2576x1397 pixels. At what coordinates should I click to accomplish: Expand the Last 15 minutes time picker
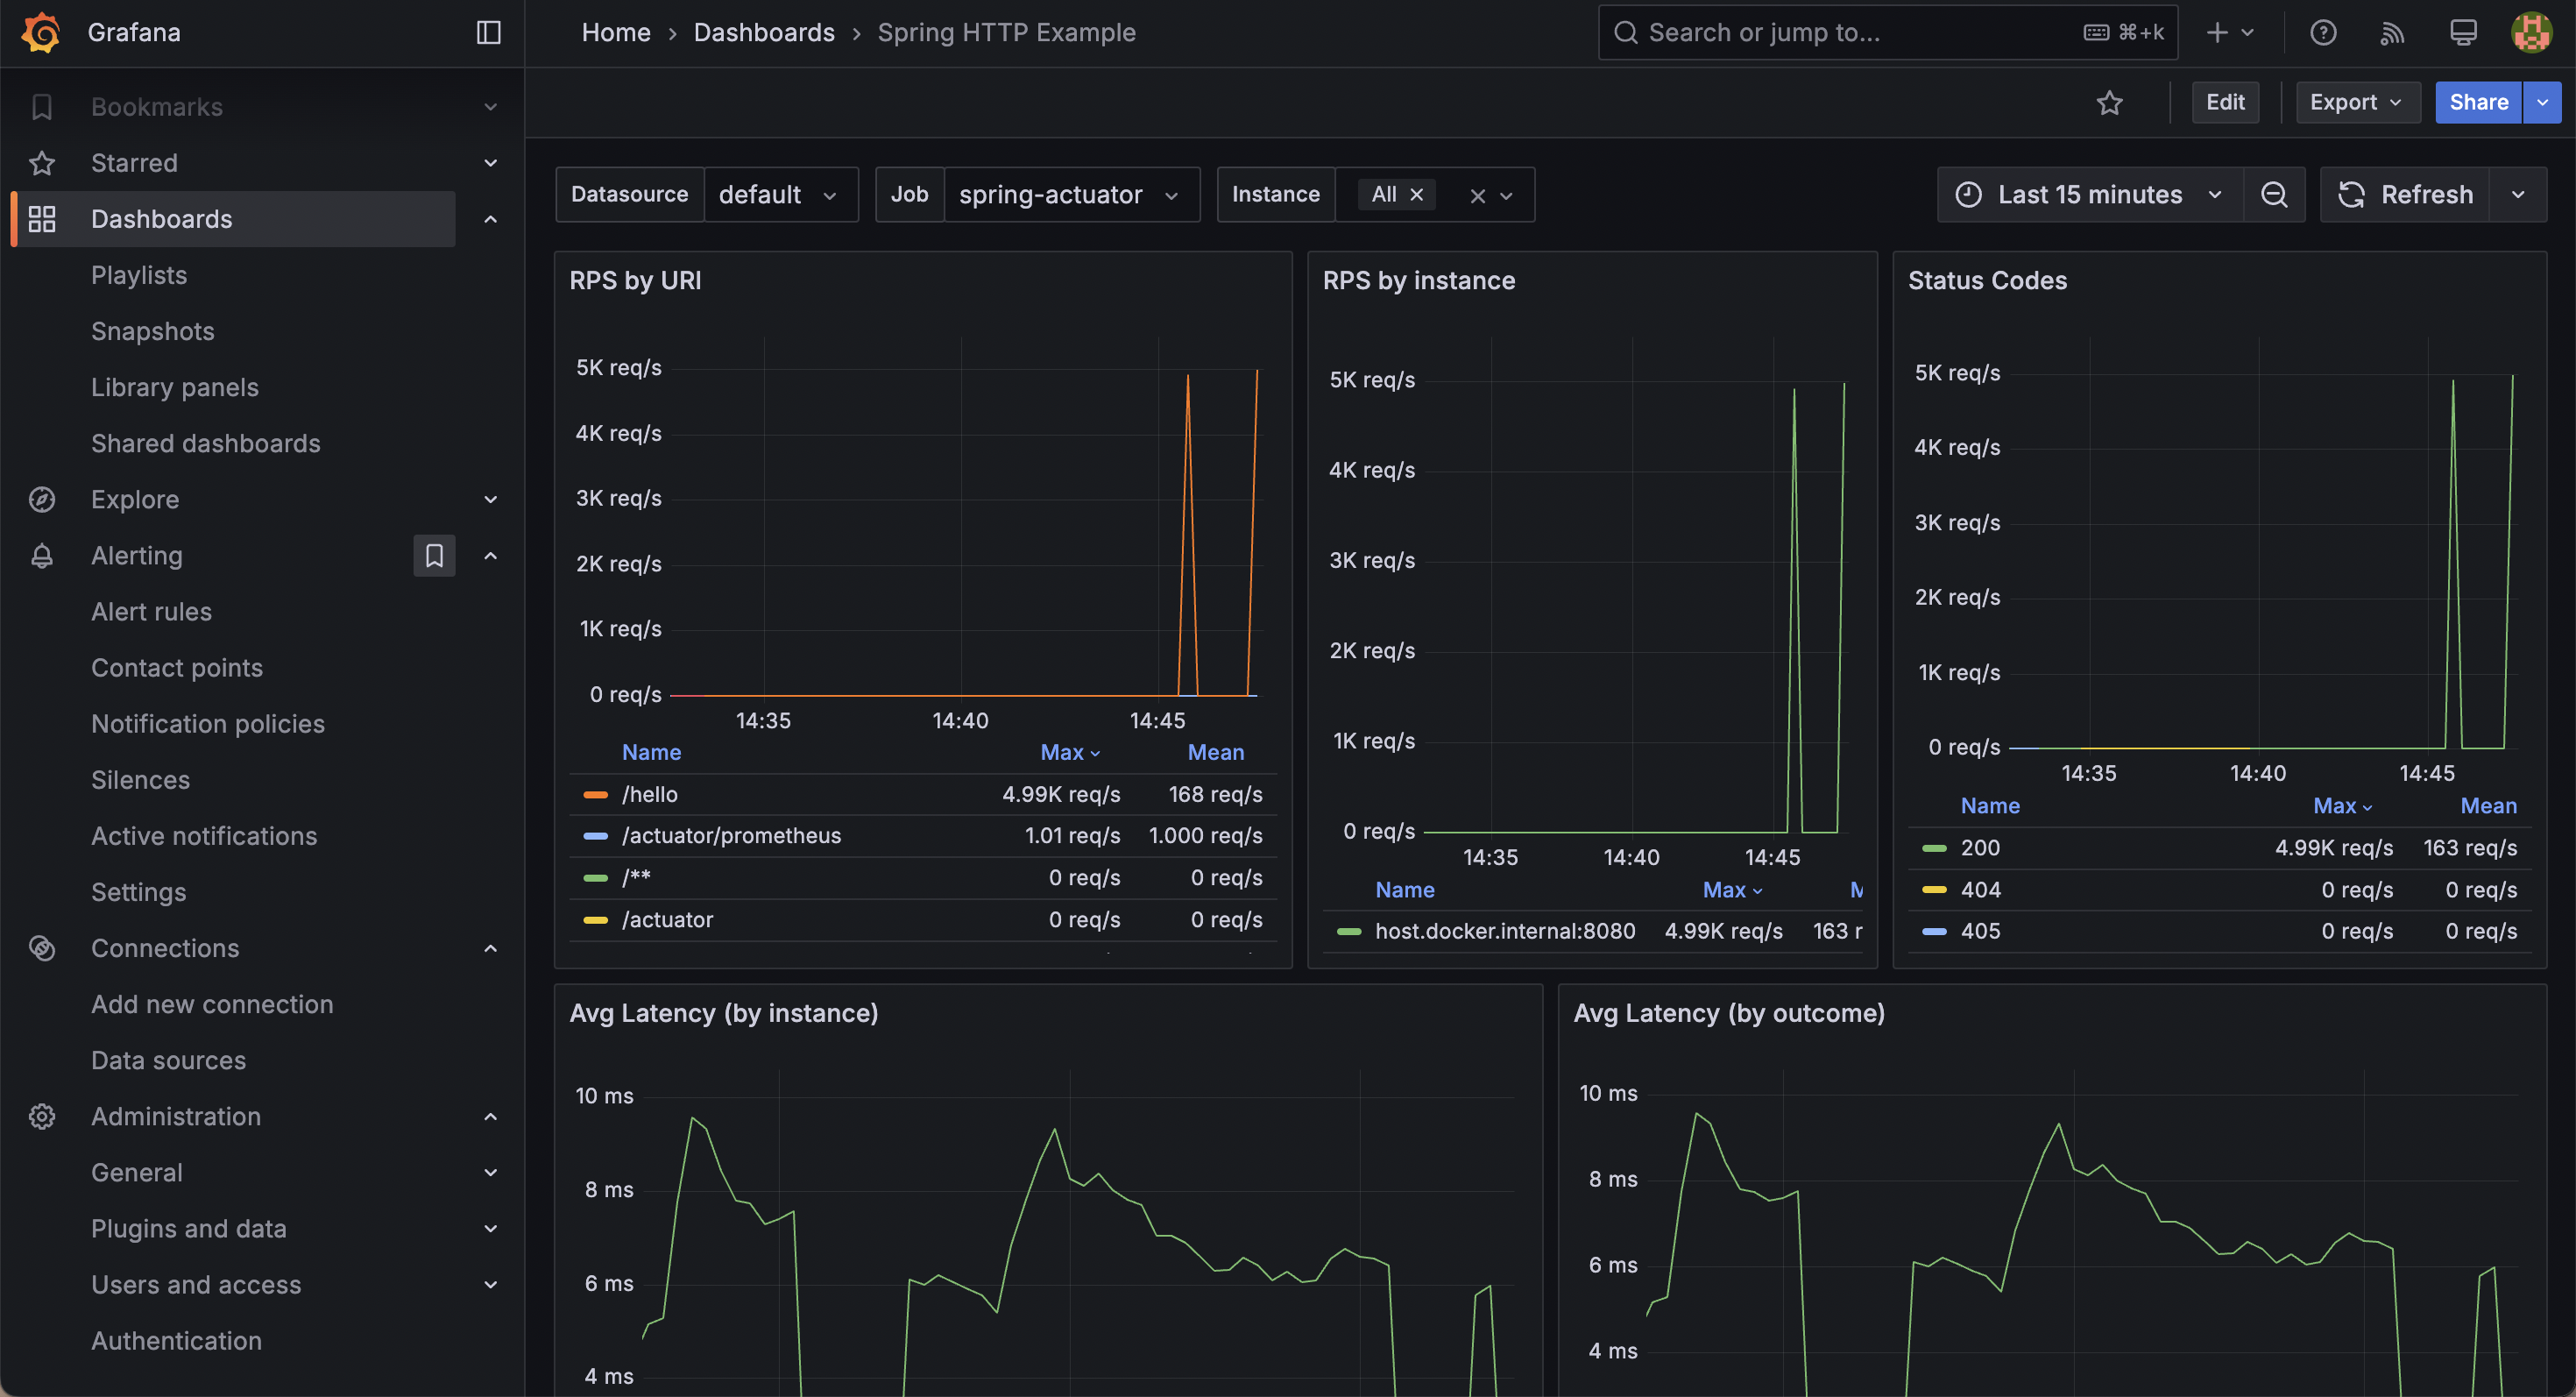pos(2089,194)
